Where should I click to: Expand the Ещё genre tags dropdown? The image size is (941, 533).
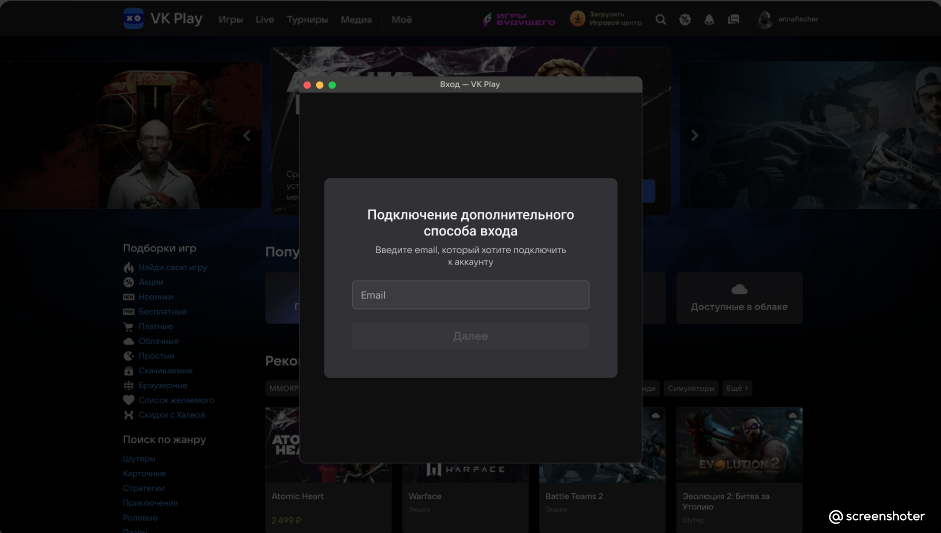[x=737, y=388]
